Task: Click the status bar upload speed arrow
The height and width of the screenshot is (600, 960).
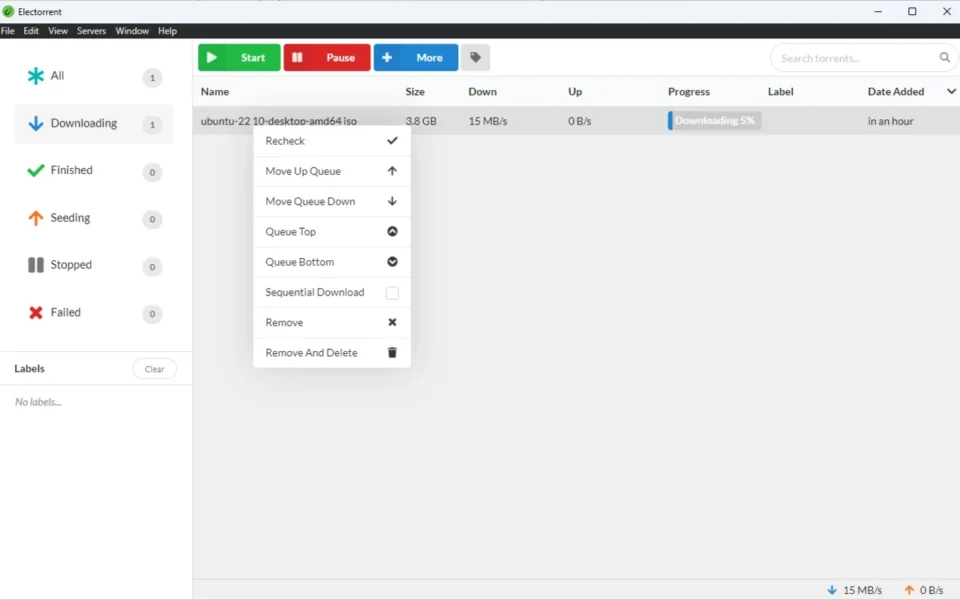Action: [x=909, y=590]
